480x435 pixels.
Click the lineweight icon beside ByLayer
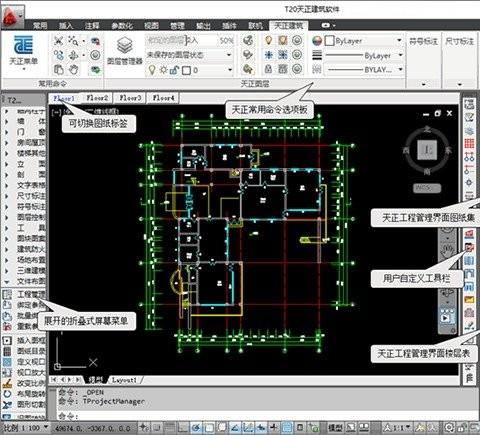317,55
